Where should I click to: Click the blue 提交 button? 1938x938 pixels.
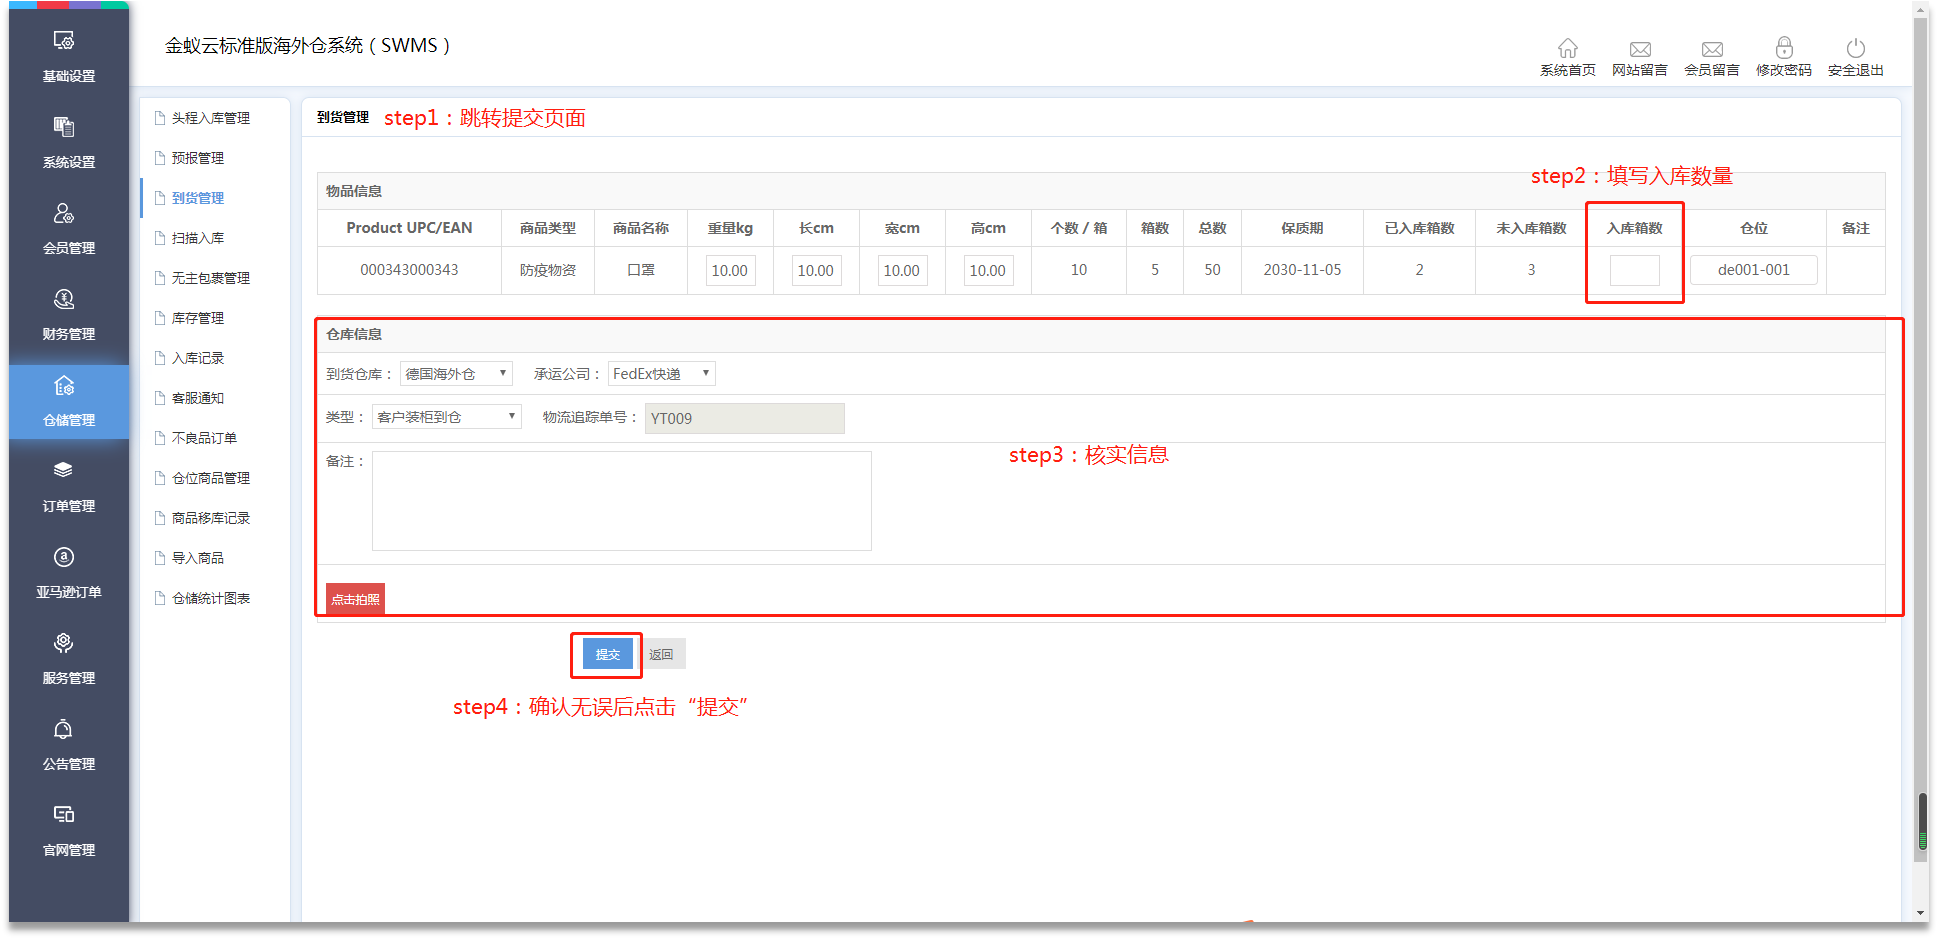[x=607, y=655]
